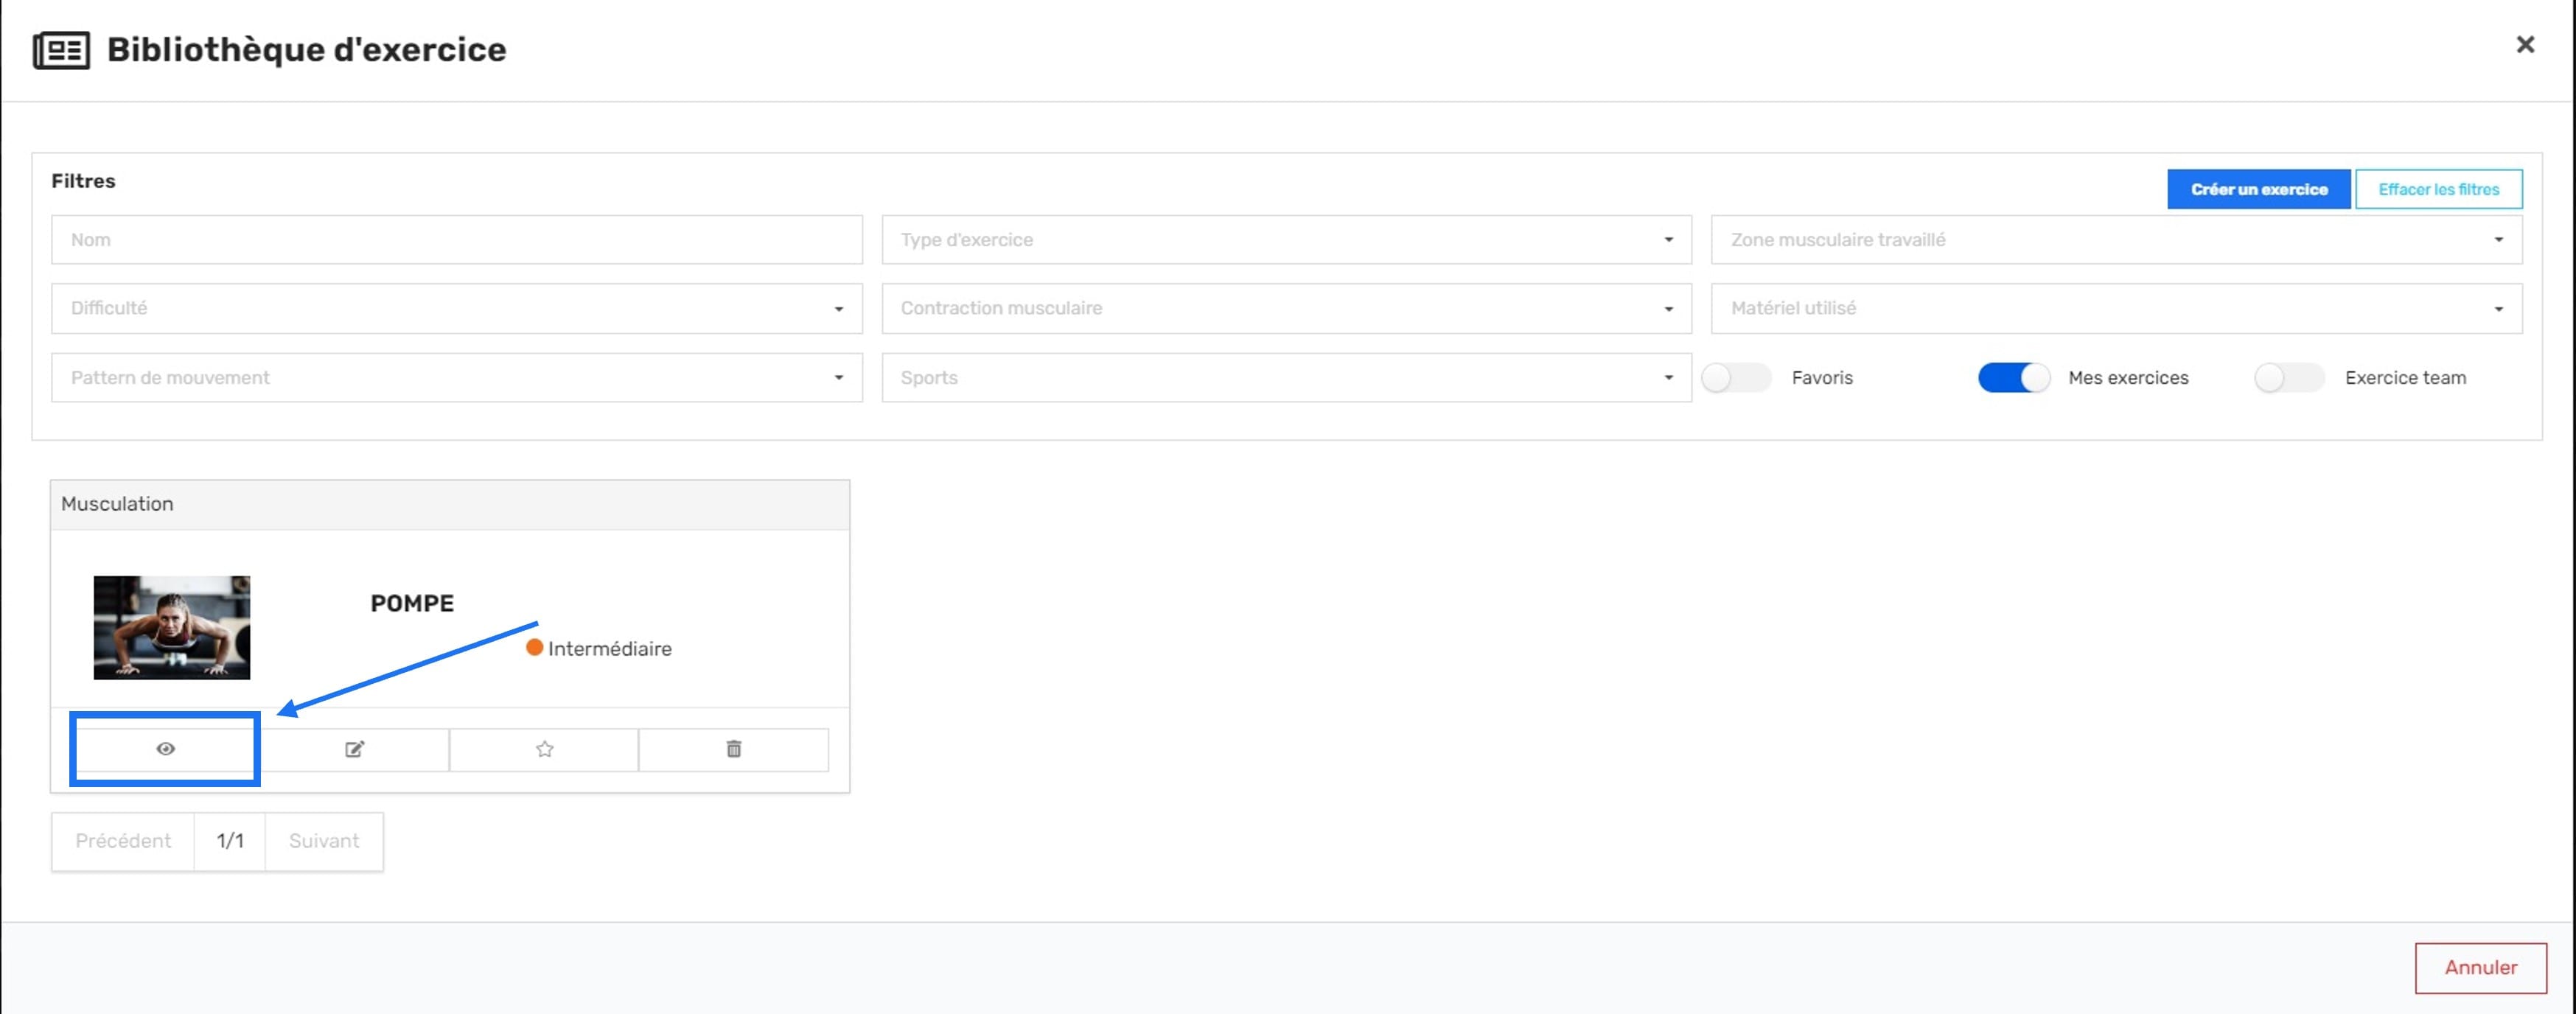
Task: Click the POMPE exercise title
Action: pos(412,603)
